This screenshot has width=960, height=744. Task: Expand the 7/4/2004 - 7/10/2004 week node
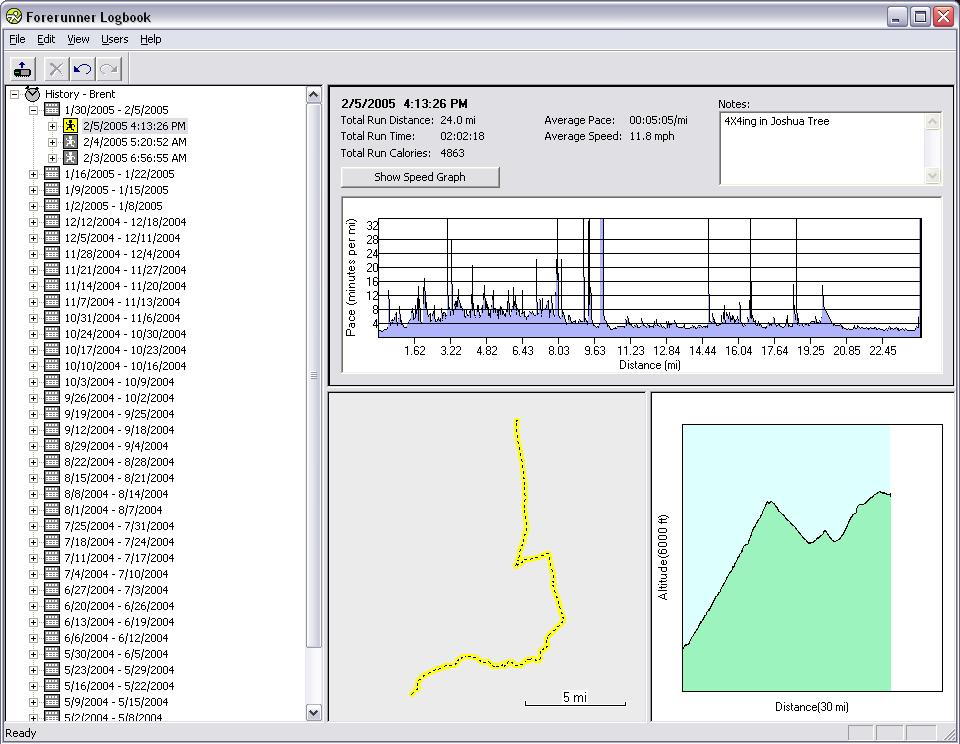(34, 574)
